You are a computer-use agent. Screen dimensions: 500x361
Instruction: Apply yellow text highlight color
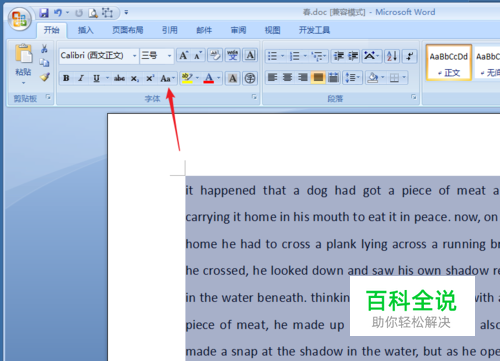[x=187, y=78]
